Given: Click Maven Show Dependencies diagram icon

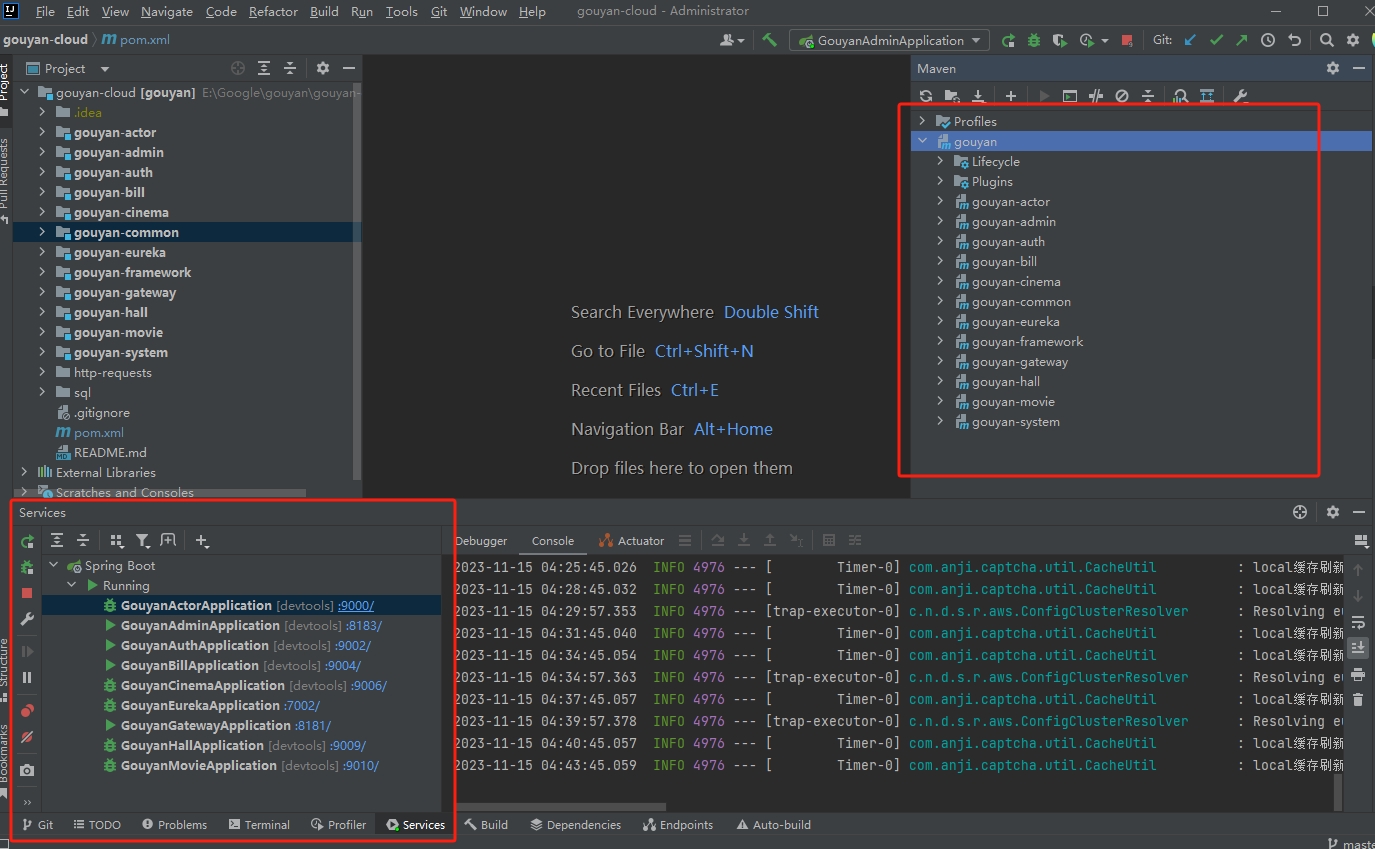Looking at the screenshot, I should coord(1207,96).
